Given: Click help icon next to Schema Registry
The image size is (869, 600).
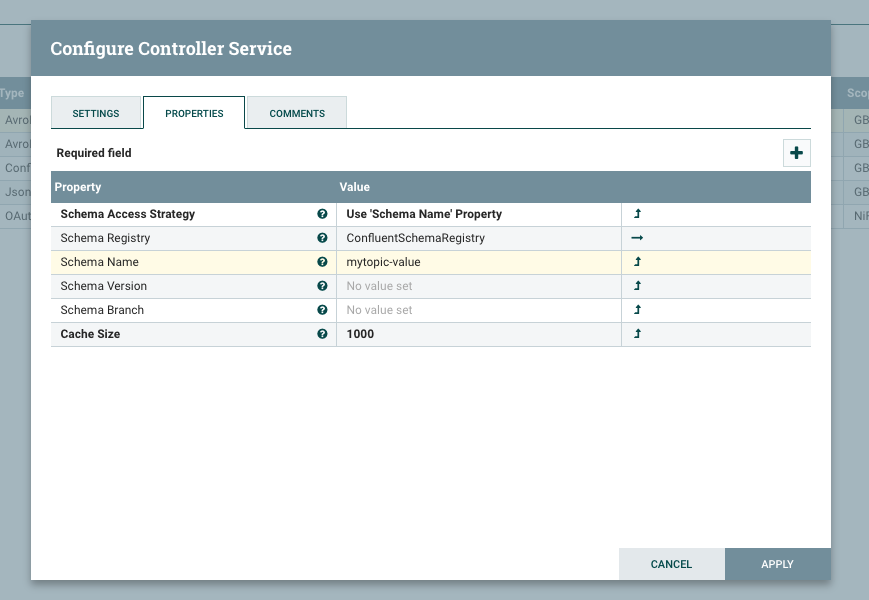Looking at the screenshot, I should [322, 238].
